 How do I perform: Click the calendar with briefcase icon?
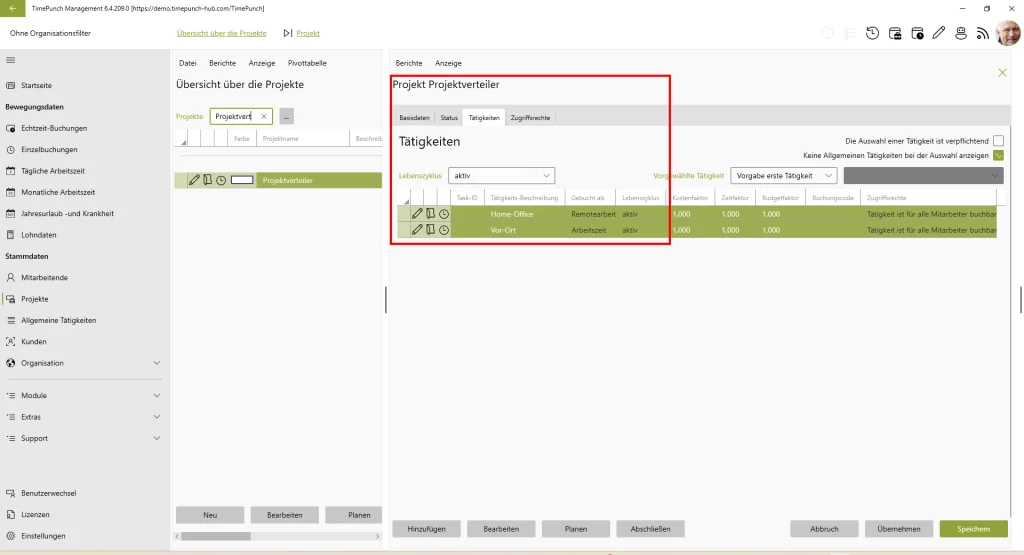coord(895,33)
